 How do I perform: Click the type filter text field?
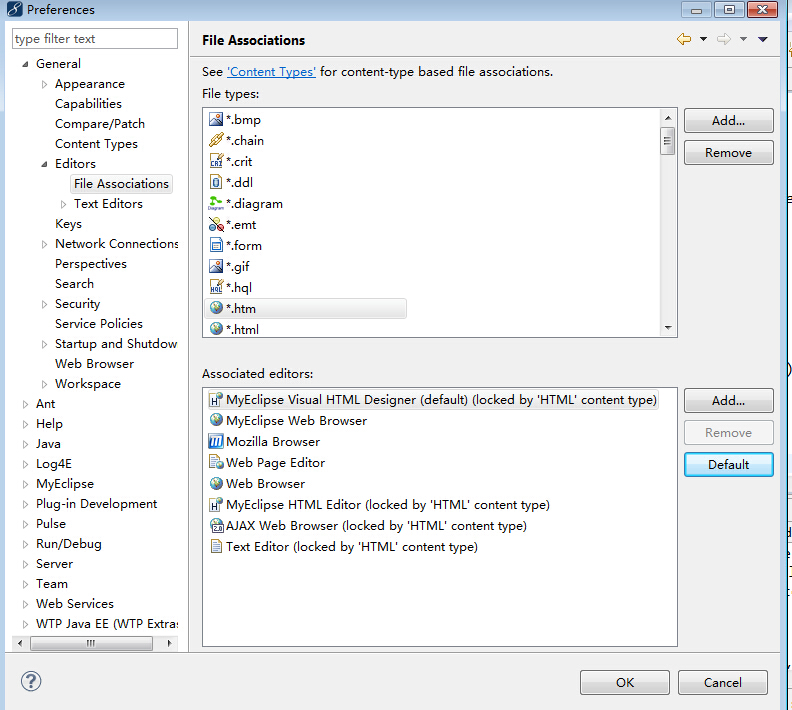tap(95, 39)
